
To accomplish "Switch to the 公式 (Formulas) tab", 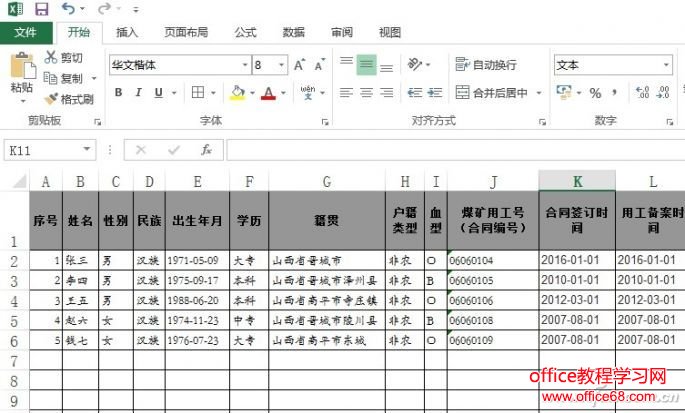I will click(246, 32).
